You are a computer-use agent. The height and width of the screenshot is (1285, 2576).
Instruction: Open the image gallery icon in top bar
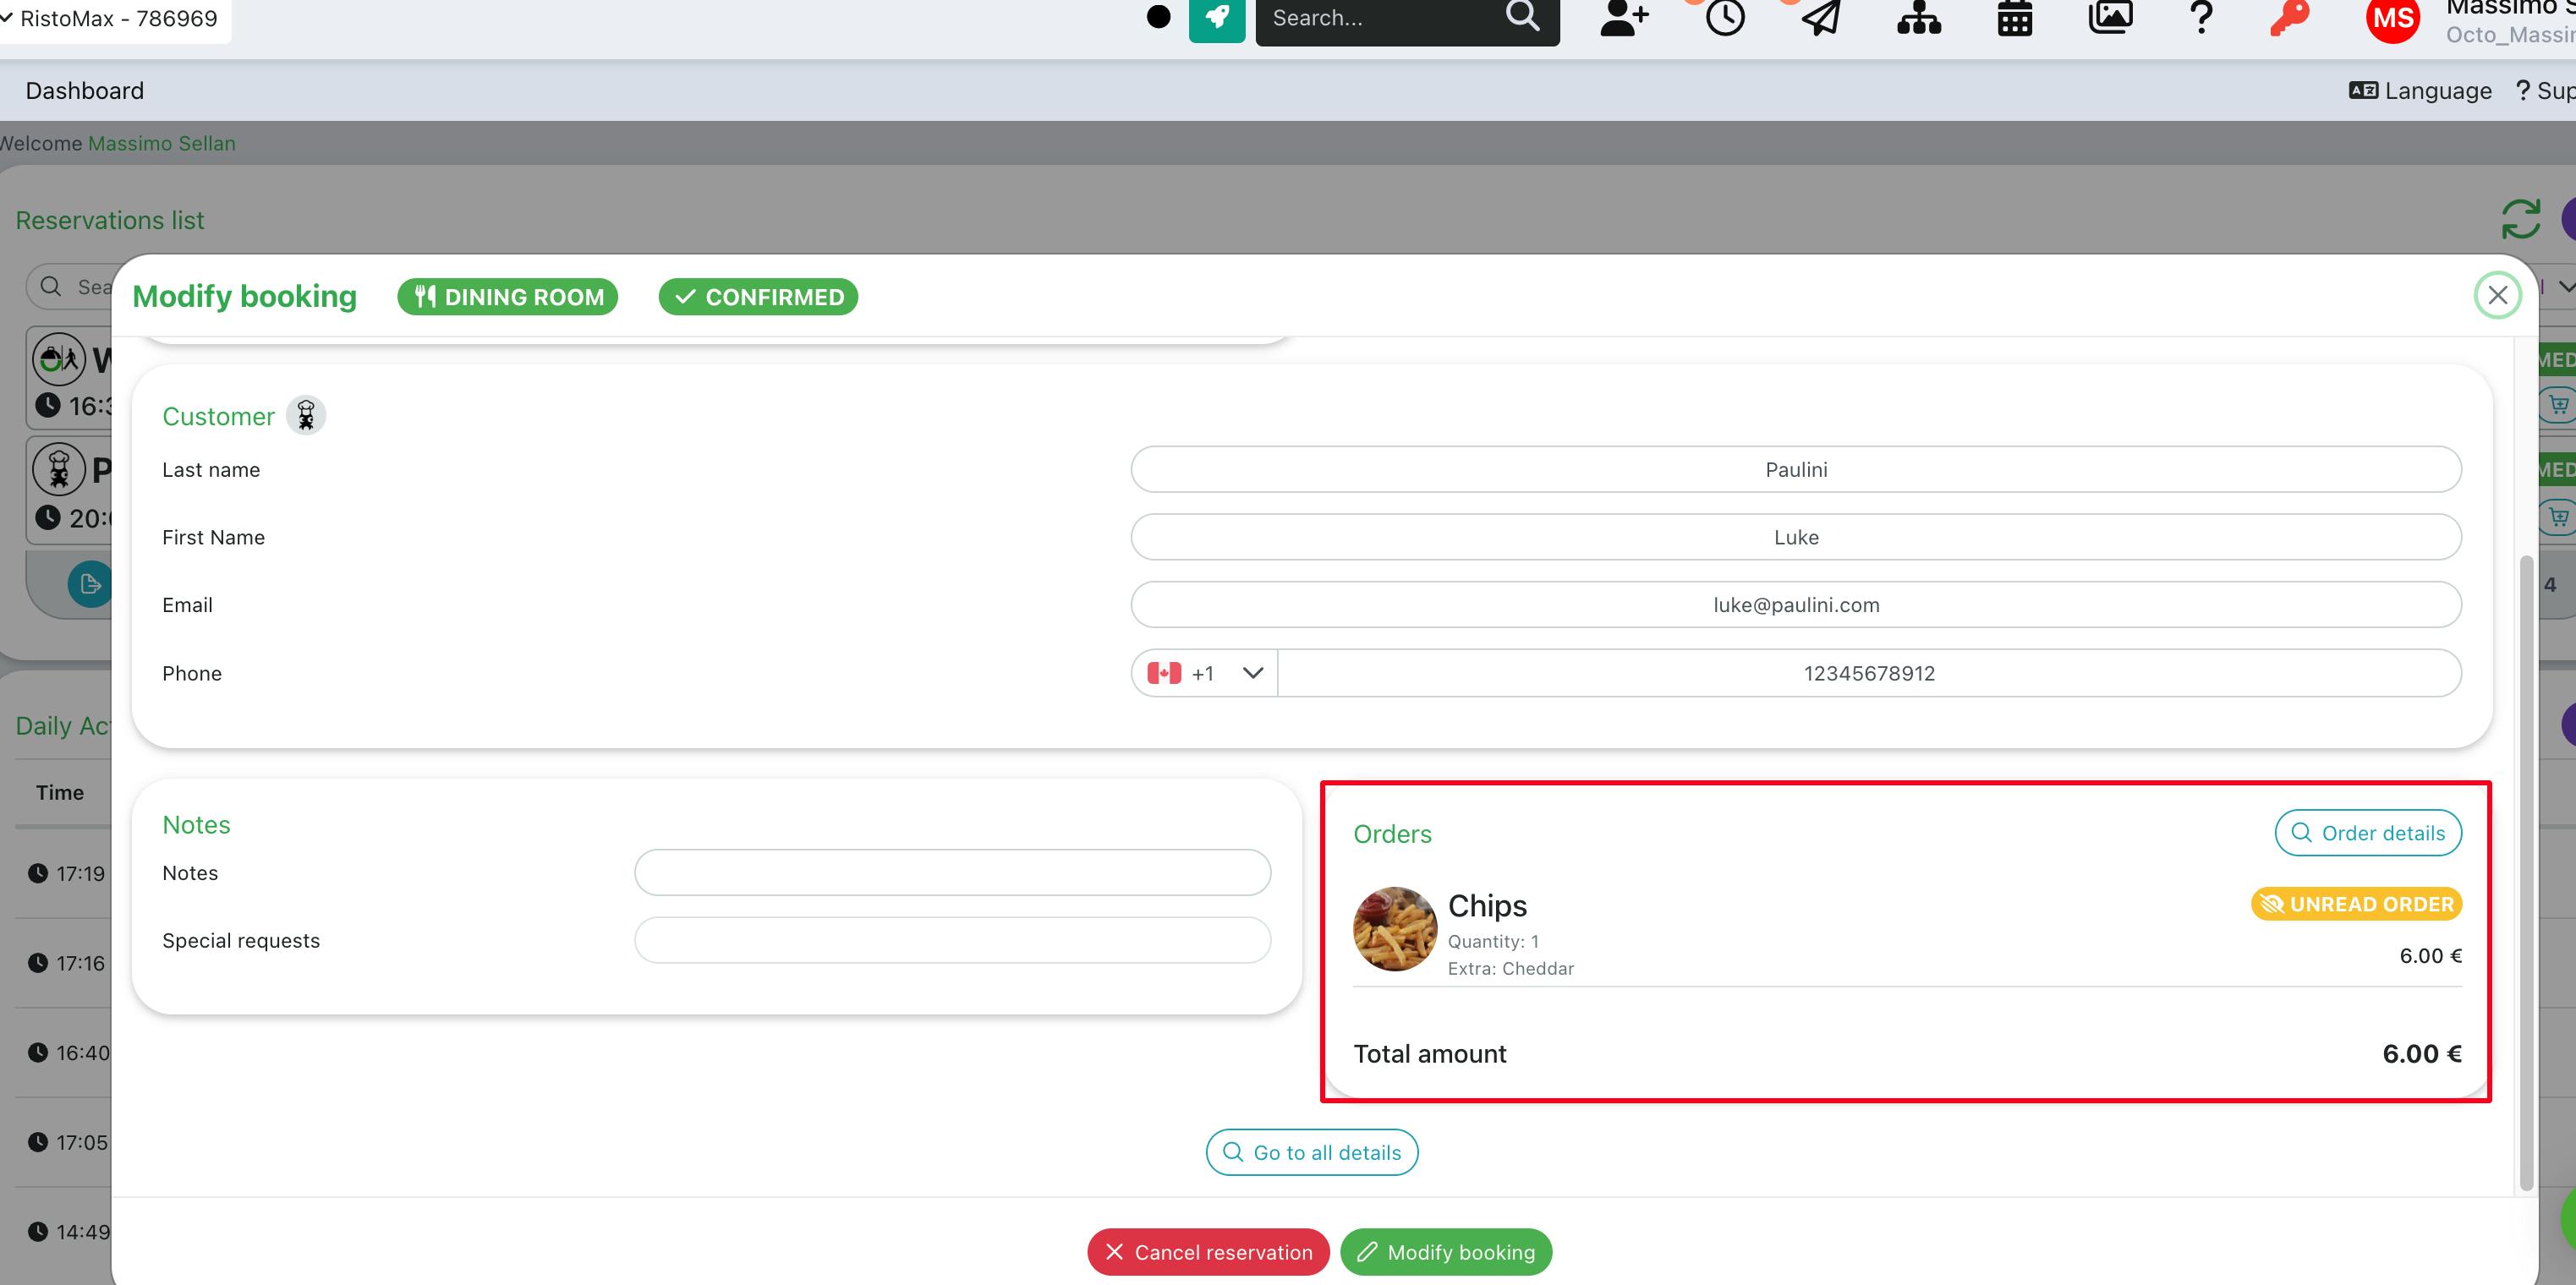[2110, 18]
